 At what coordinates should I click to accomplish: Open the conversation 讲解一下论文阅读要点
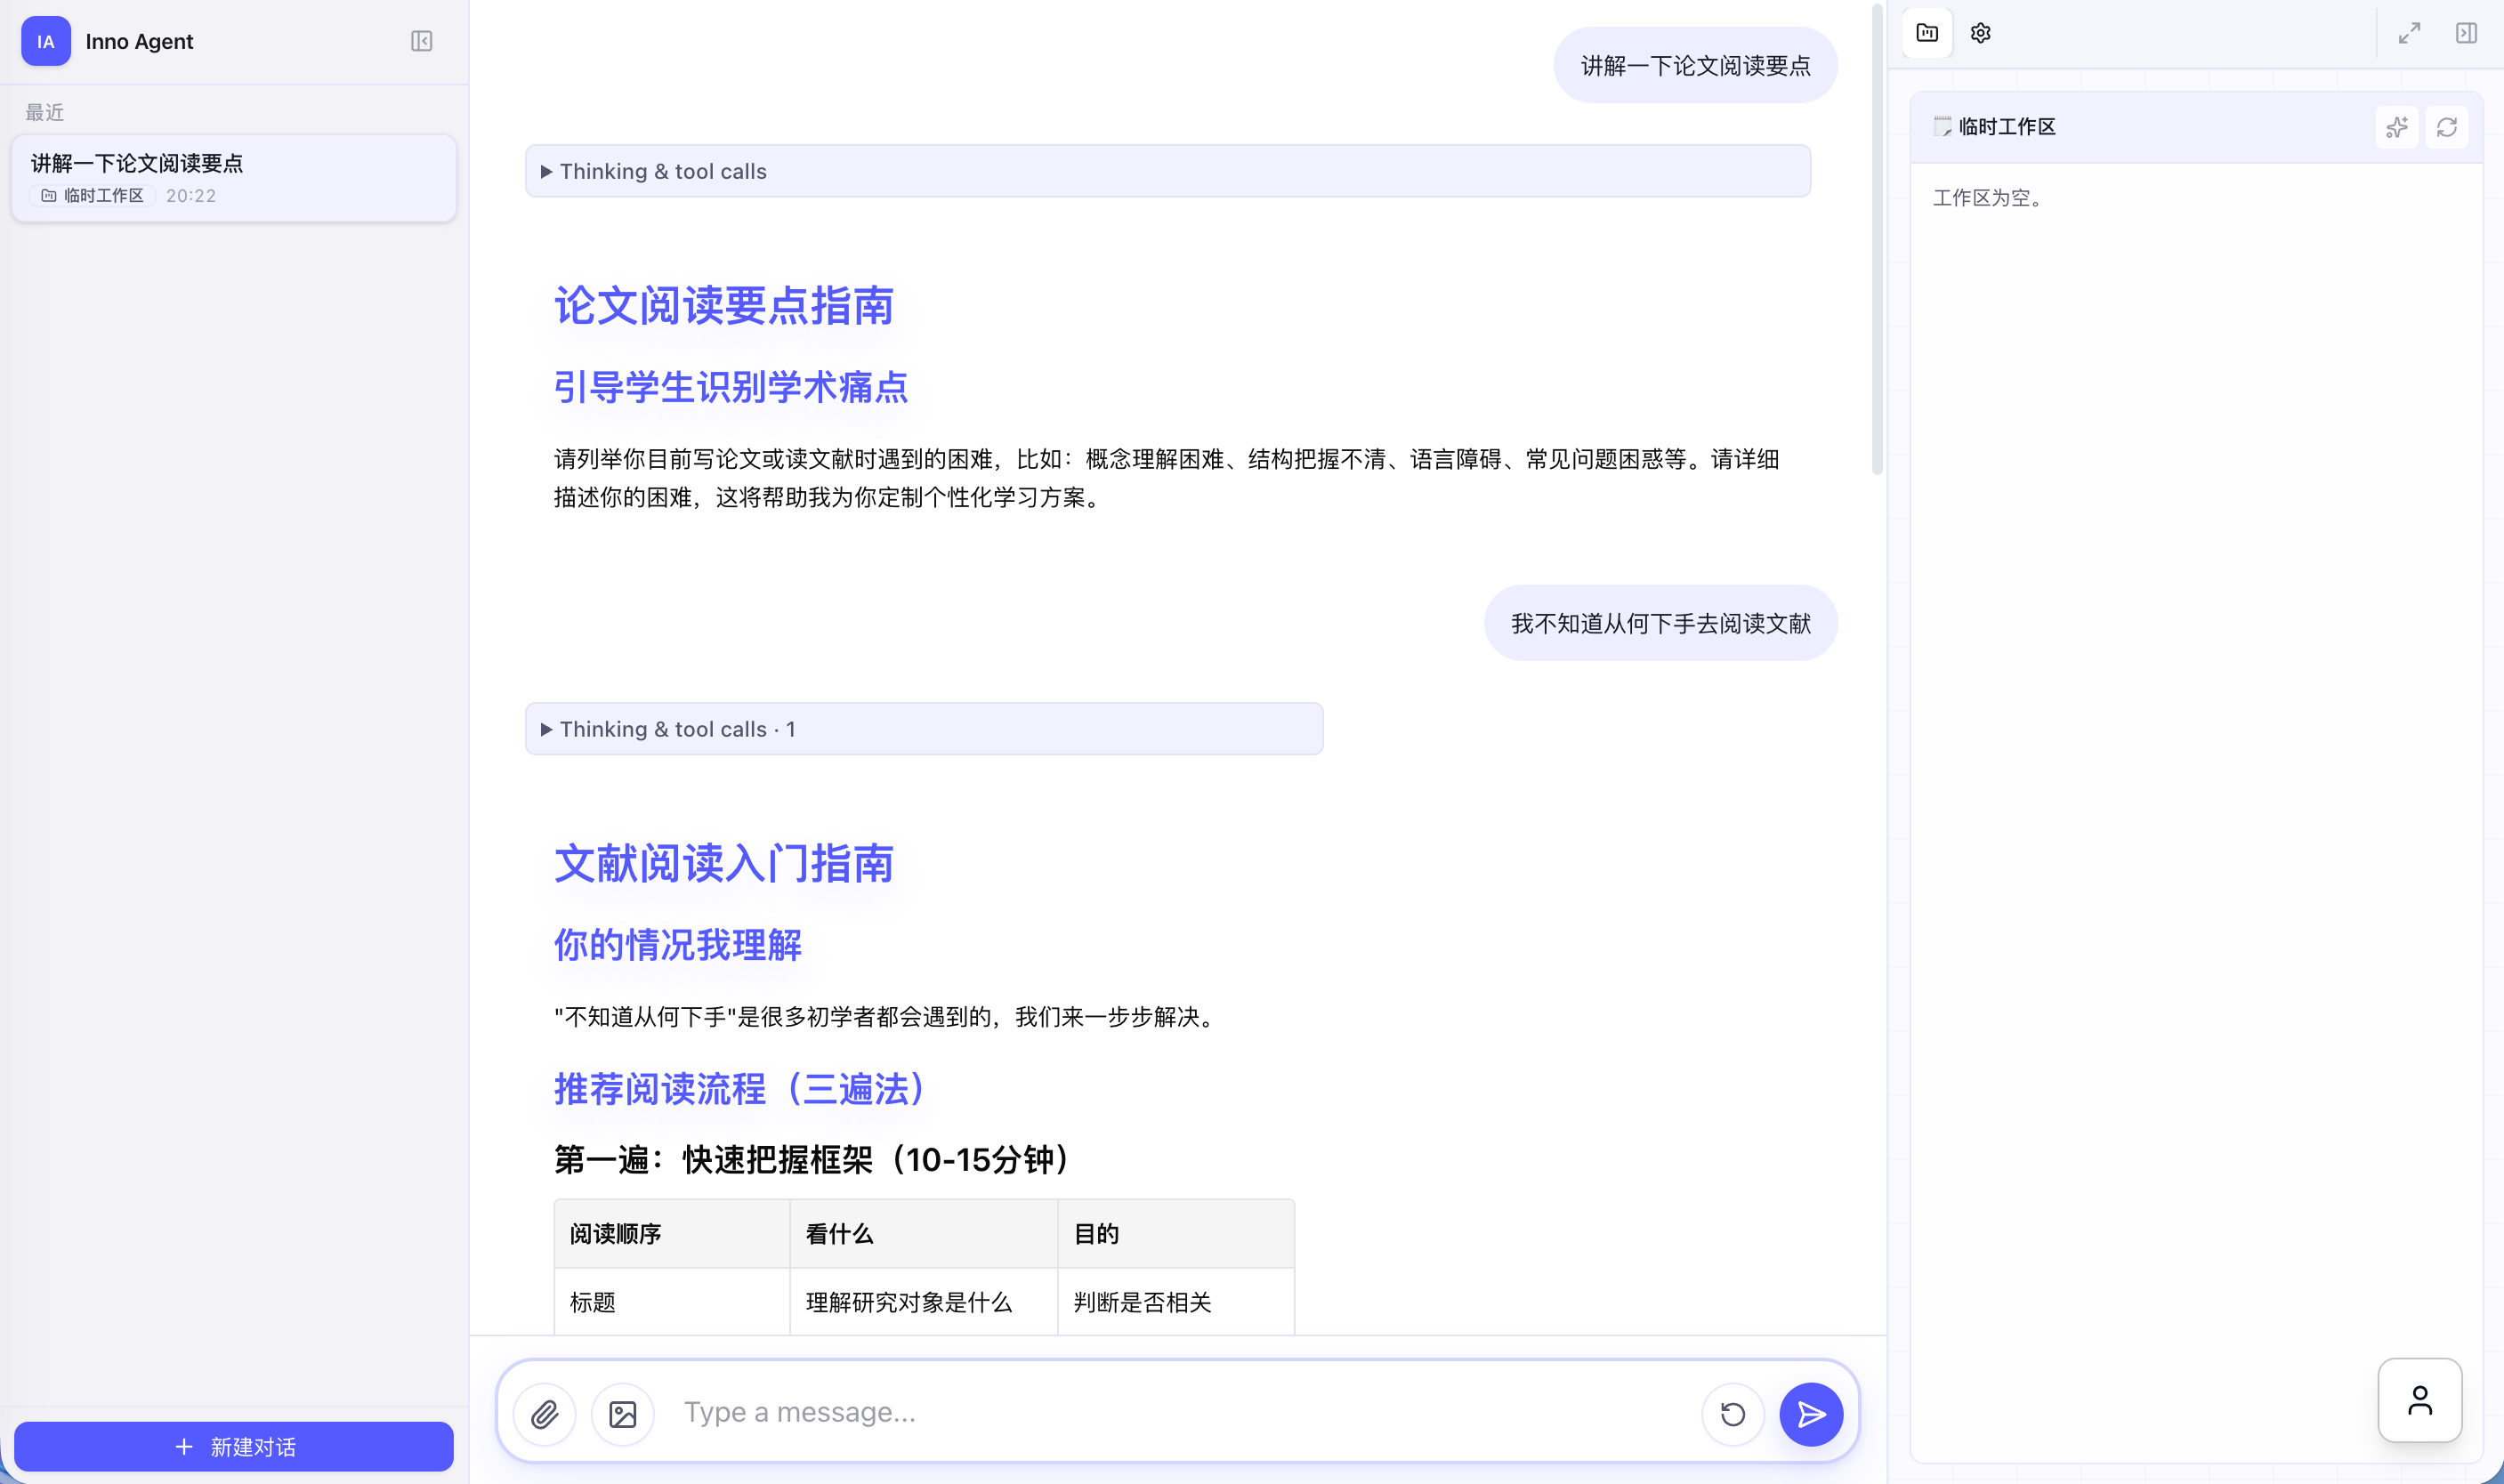coord(234,177)
